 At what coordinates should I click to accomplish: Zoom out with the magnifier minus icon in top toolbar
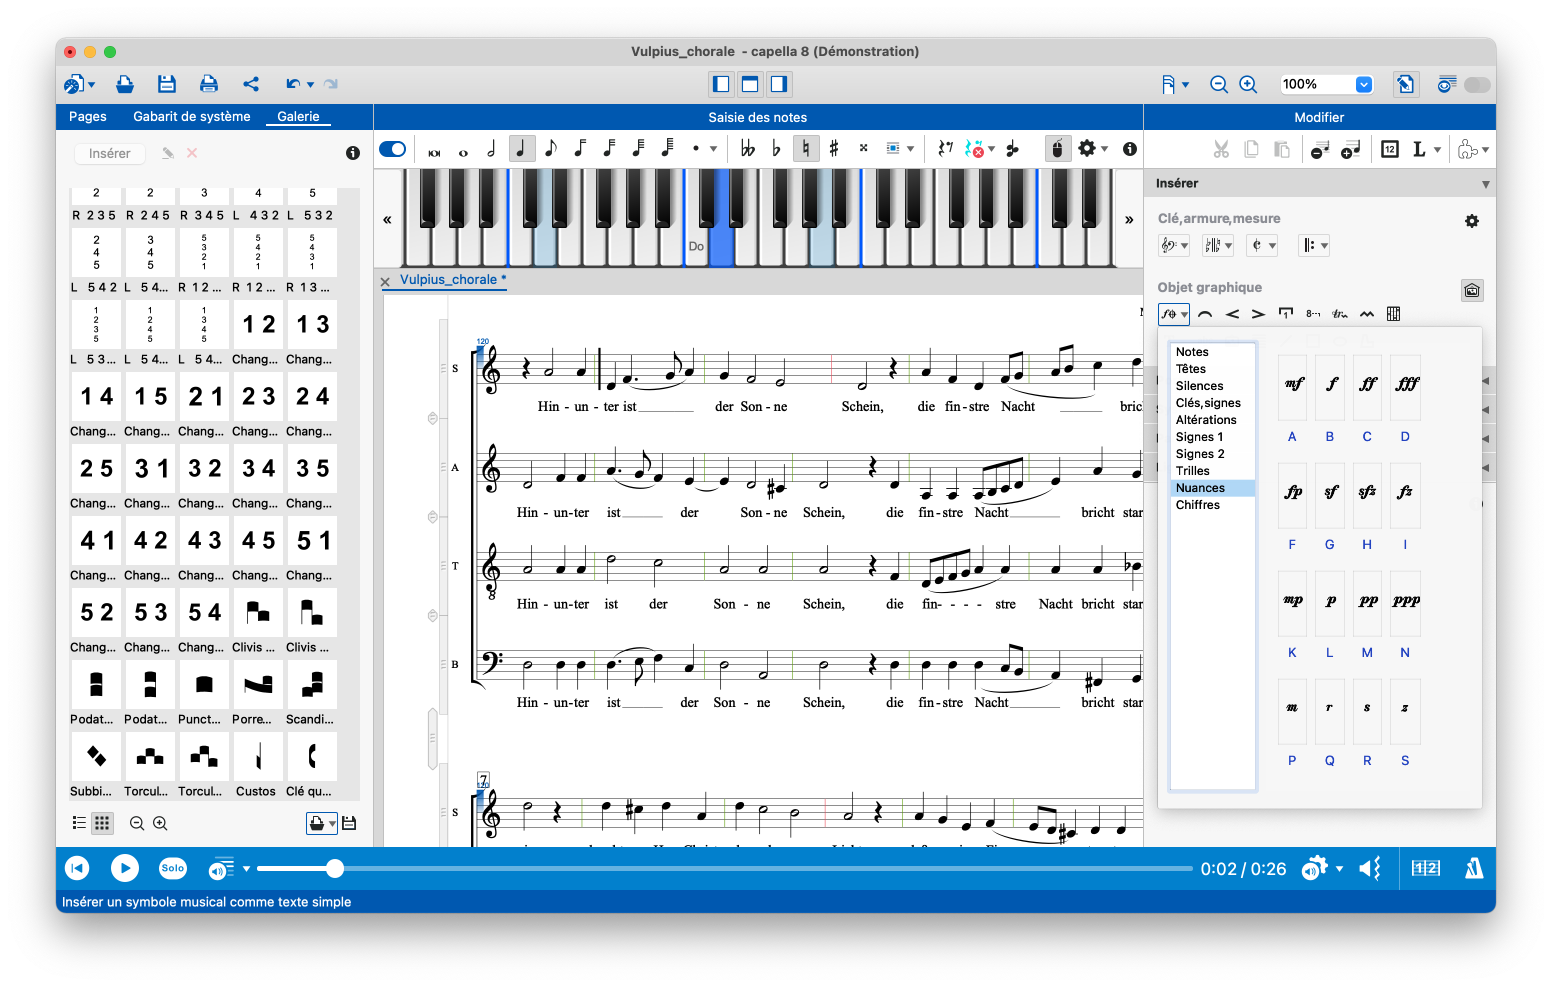pos(1218,85)
